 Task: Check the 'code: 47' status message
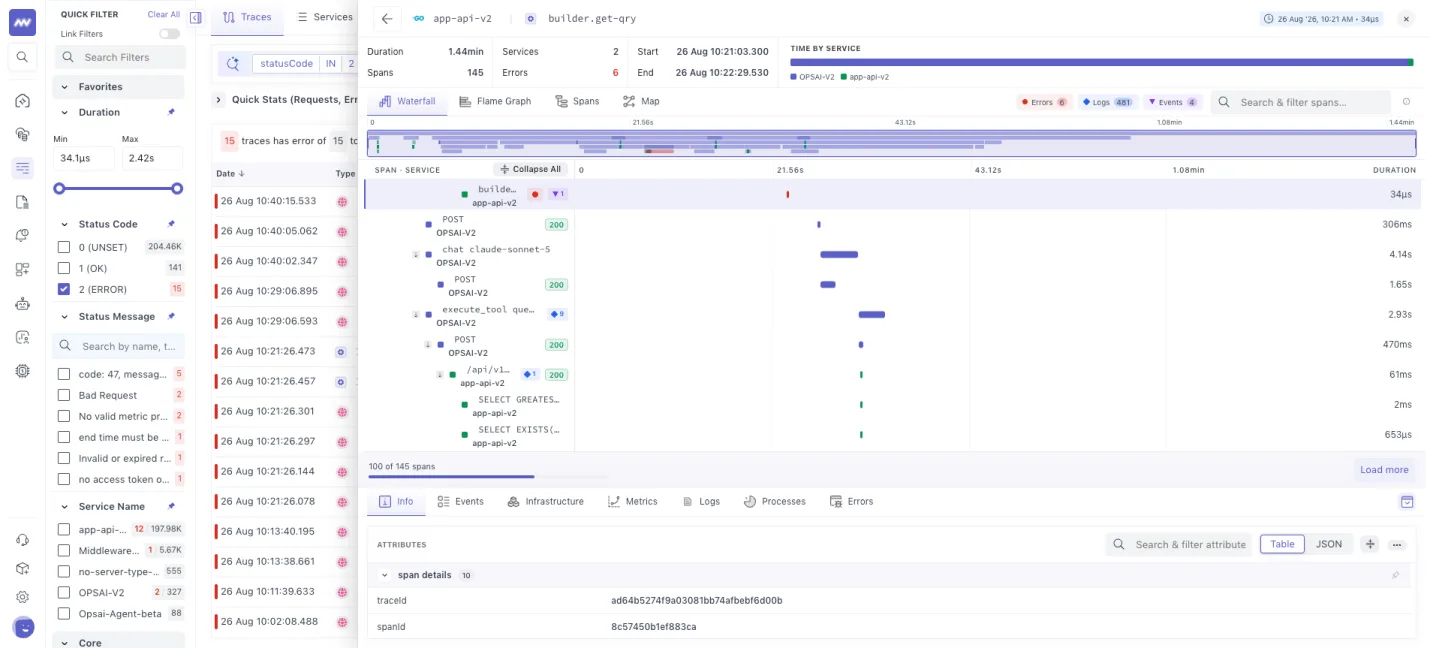(64, 374)
